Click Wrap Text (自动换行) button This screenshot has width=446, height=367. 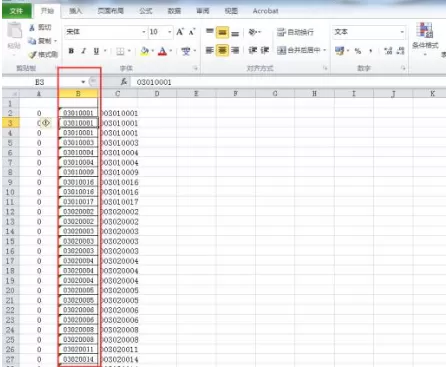[295, 32]
